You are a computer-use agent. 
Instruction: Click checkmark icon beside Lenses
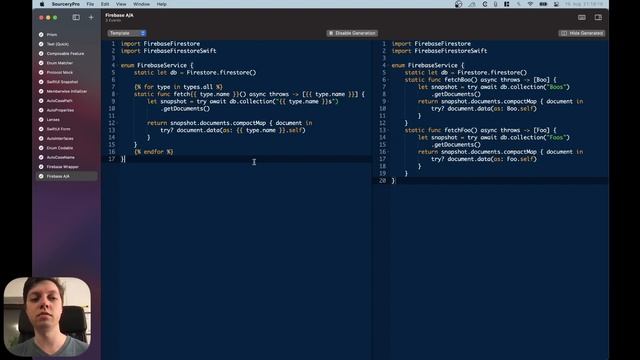coord(41,120)
